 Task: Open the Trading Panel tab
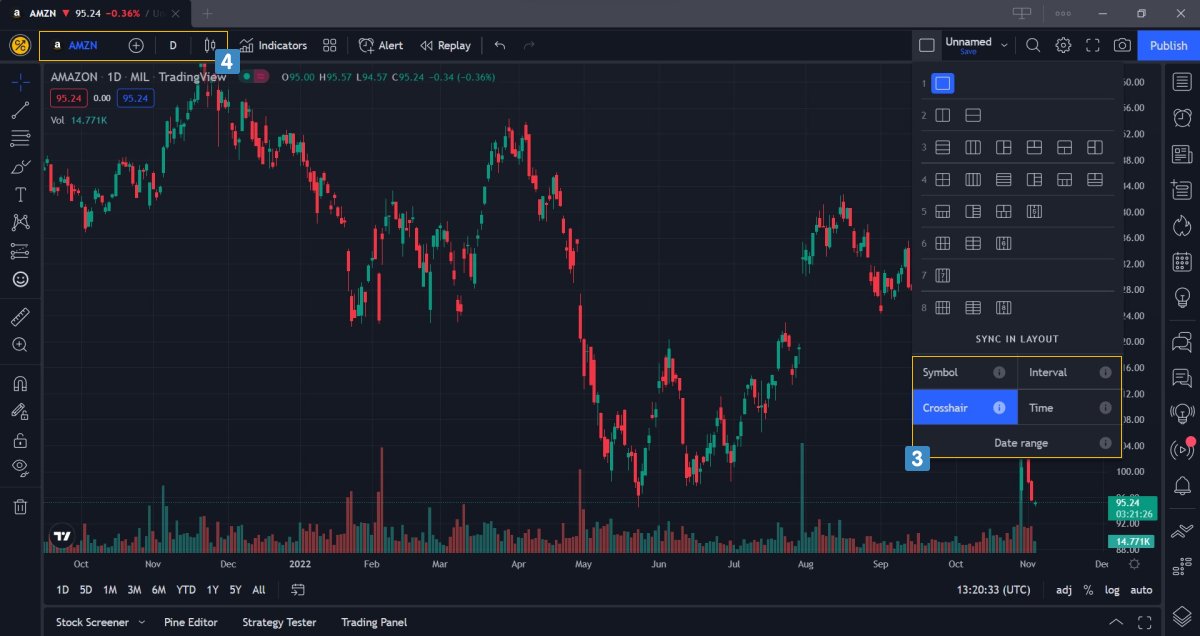point(374,622)
